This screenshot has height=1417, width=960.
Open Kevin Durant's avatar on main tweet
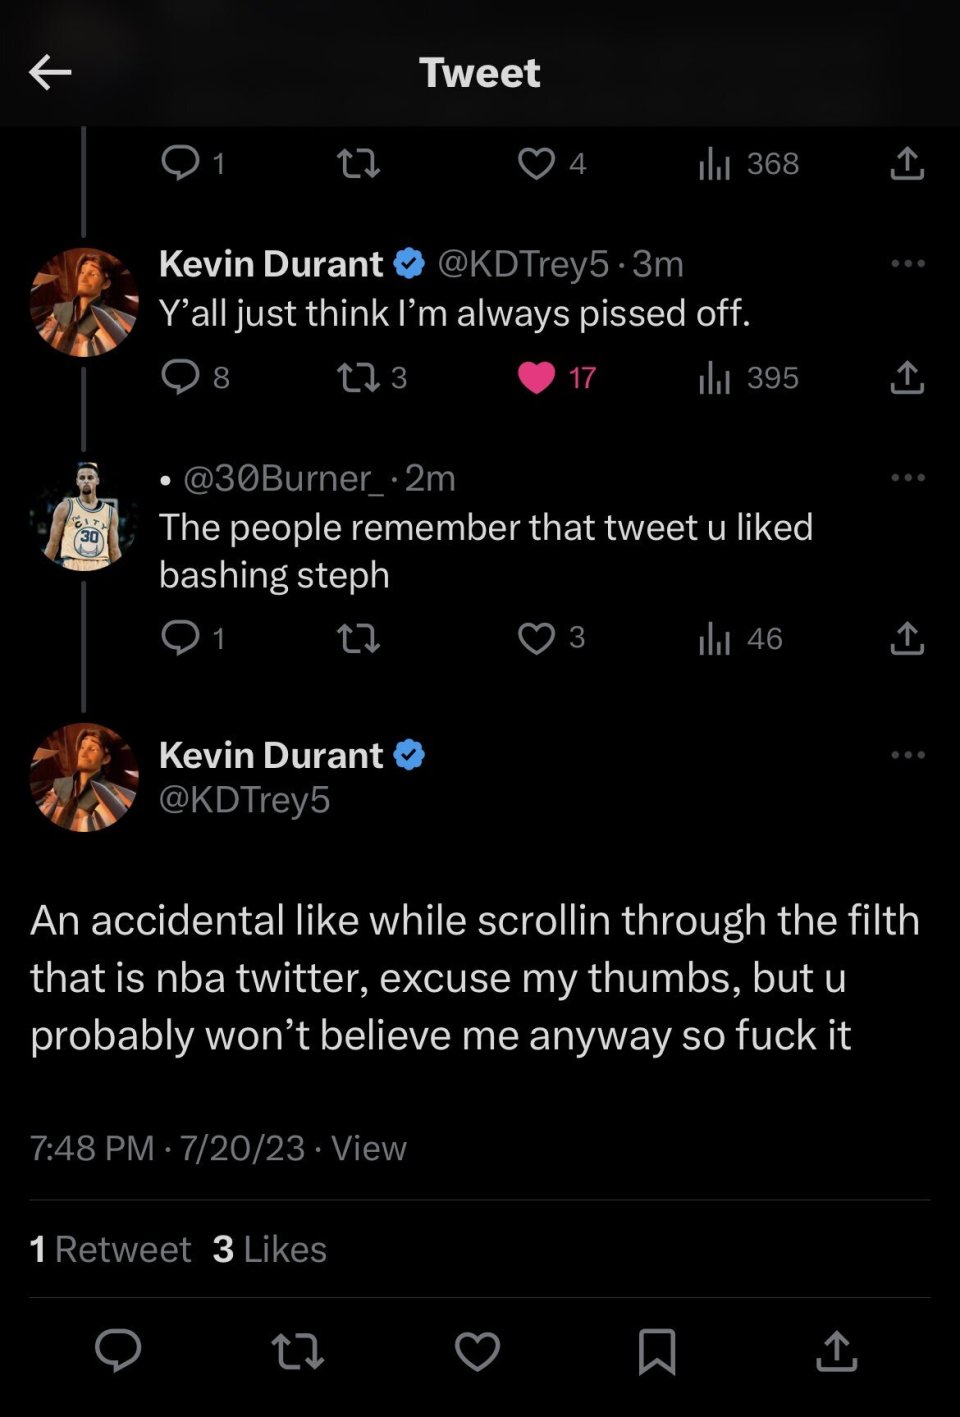tap(85, 778)
